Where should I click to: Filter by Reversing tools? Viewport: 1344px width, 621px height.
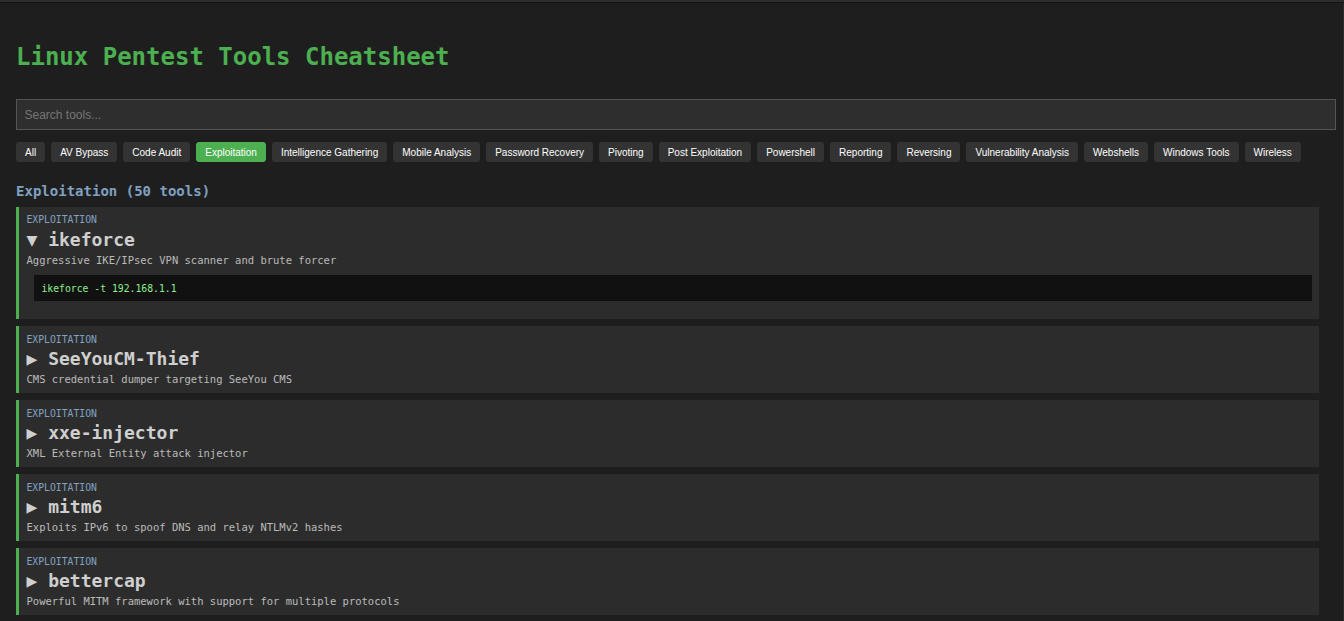pyautogui.click(x=928, y=151)
